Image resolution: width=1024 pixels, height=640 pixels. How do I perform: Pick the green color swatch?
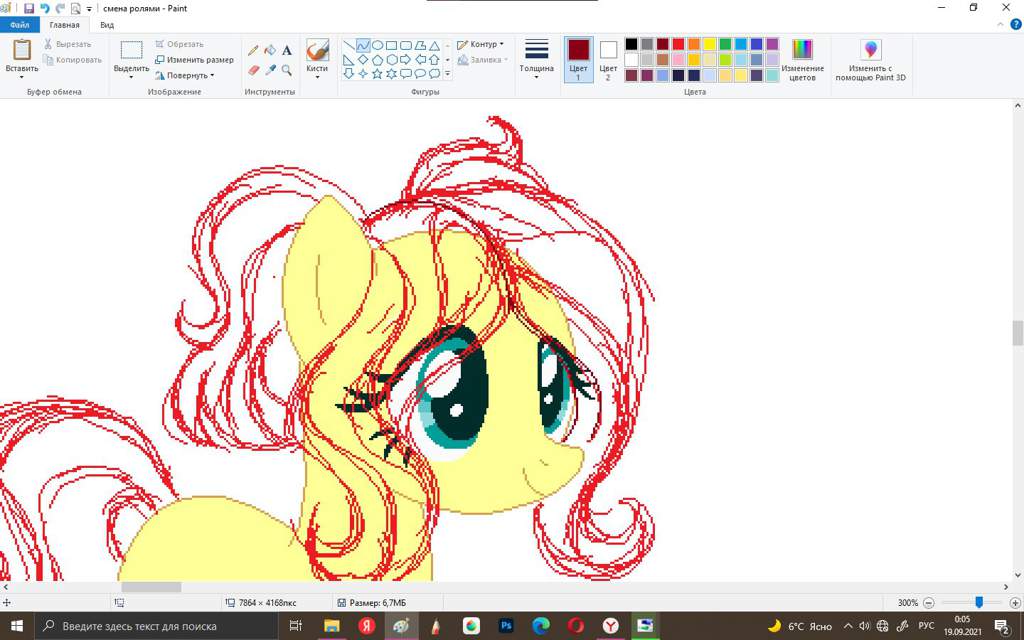(x=725, y=44)
